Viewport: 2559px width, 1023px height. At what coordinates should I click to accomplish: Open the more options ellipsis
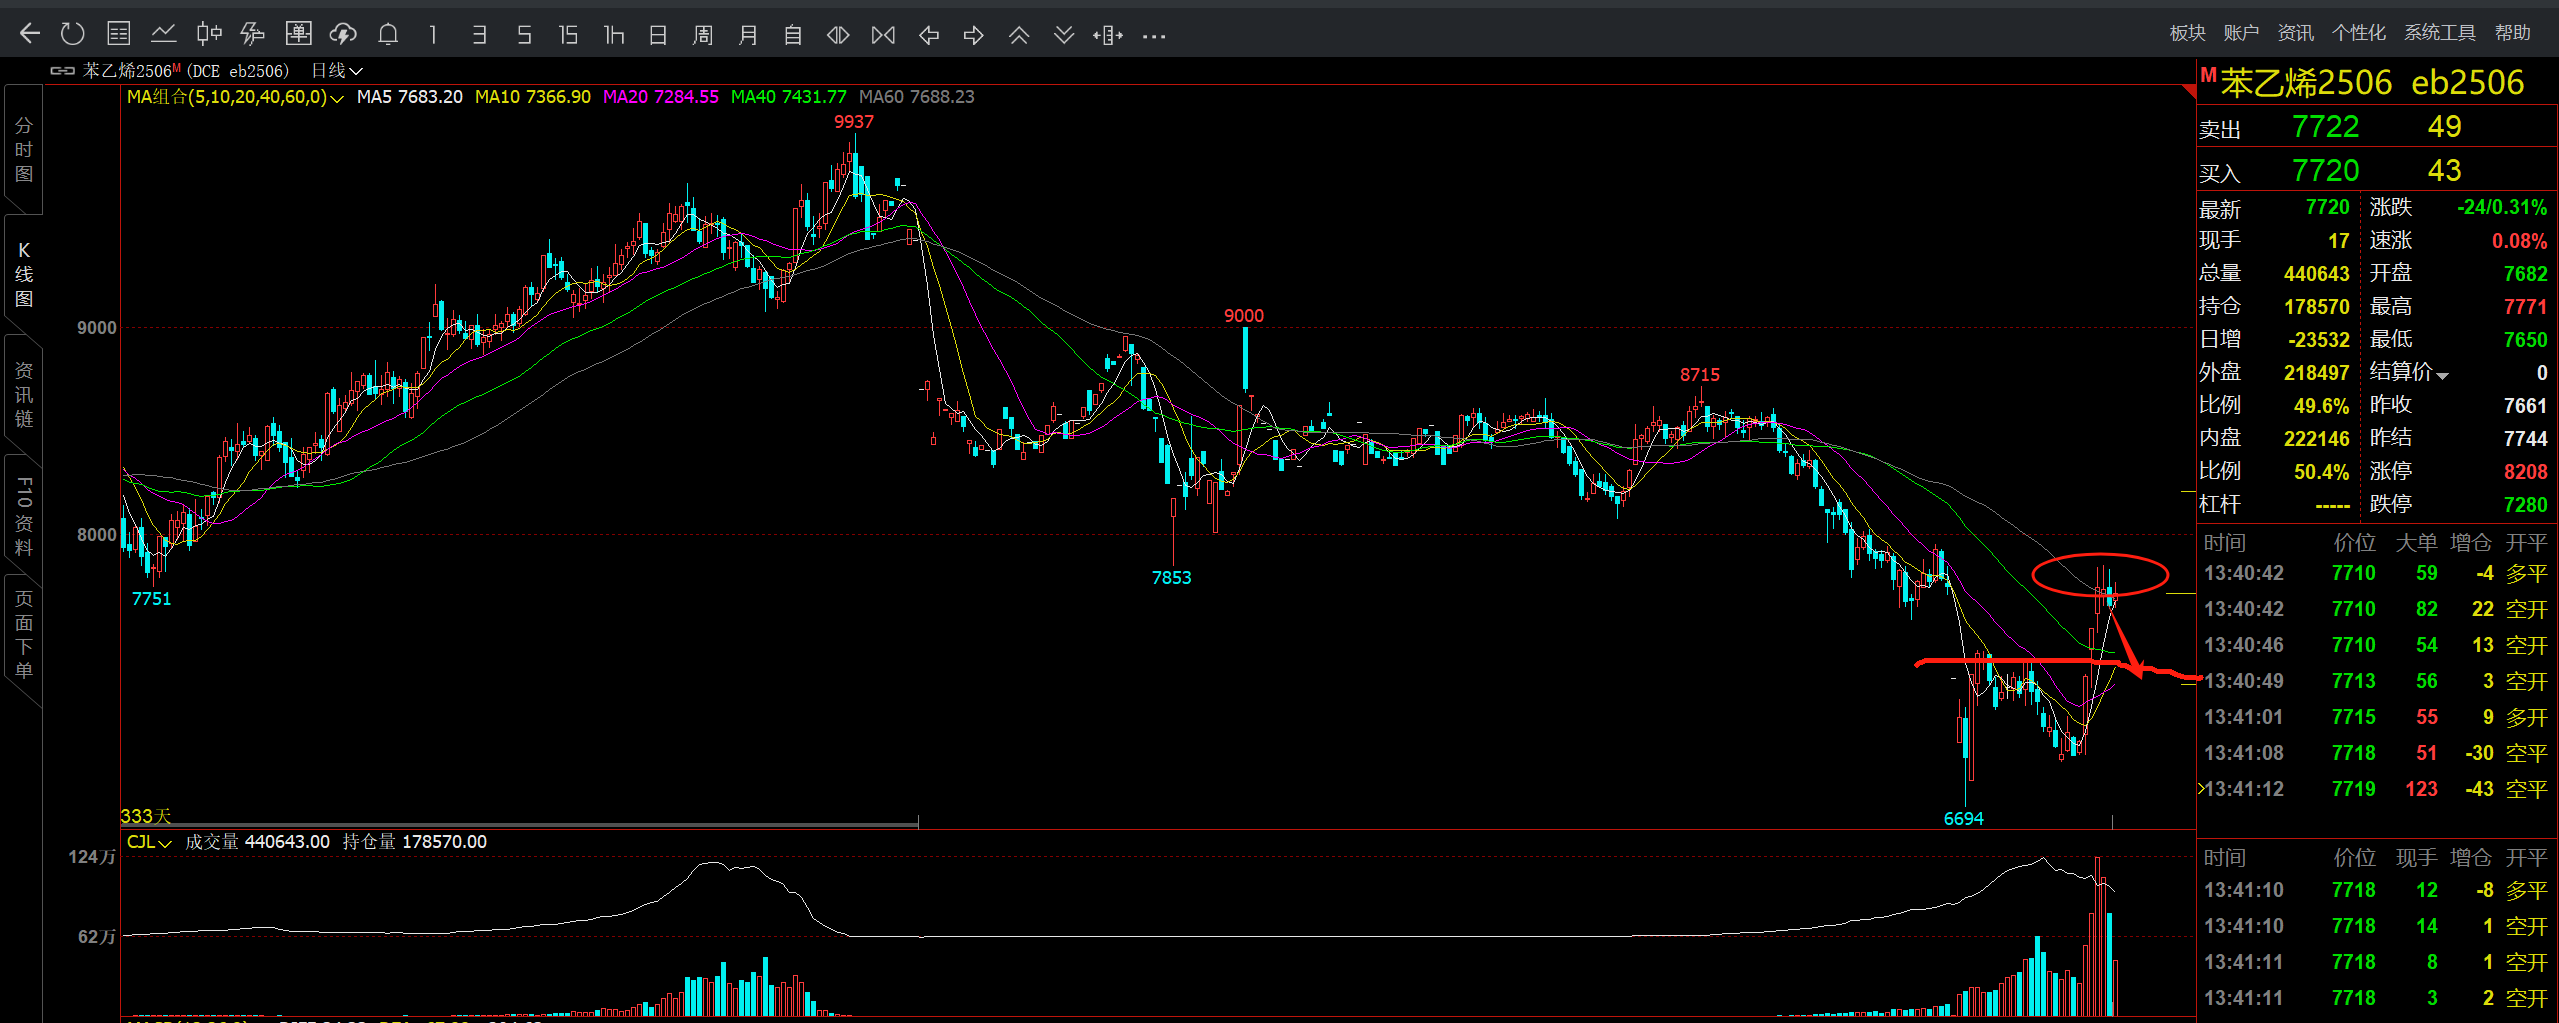coord(1154,36)
